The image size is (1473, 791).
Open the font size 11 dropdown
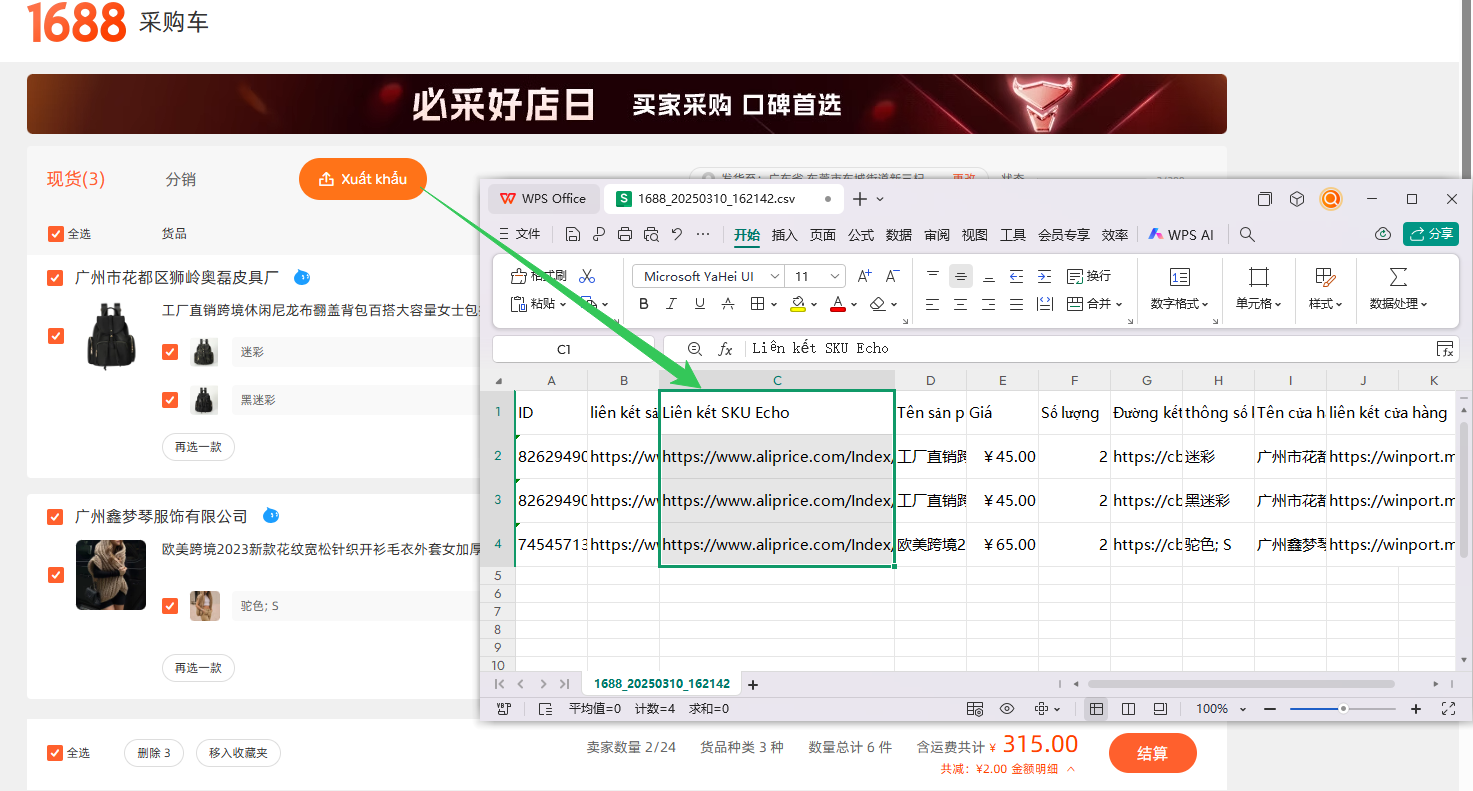835,276
